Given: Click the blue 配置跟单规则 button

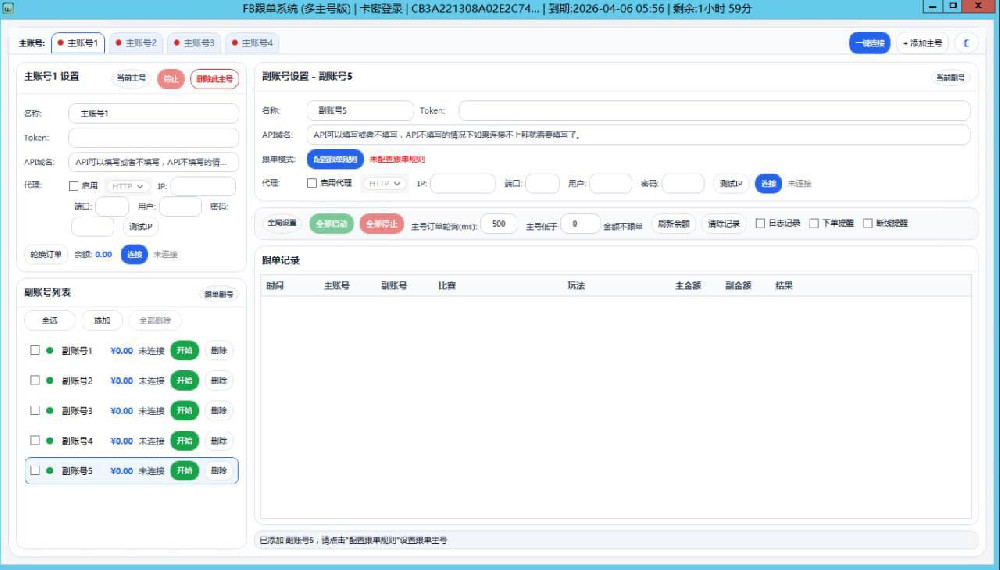Looking at the screenshot, I should (x=335, y=159).
